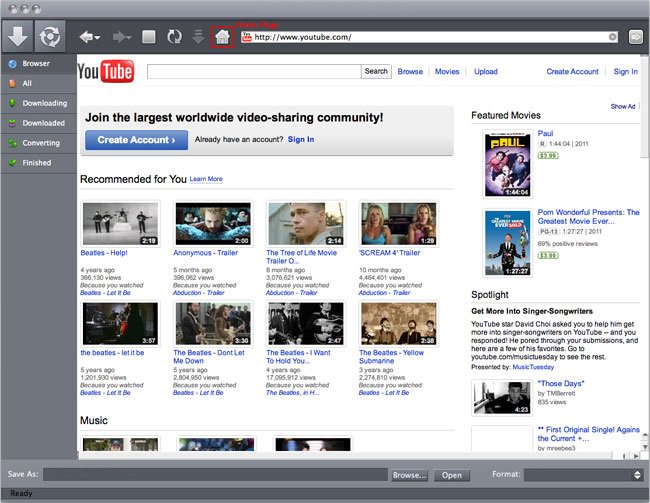
Task: Click 'Abduction - Trailer' link under Anonymous Trailer
Action: (x=199, y=293)
